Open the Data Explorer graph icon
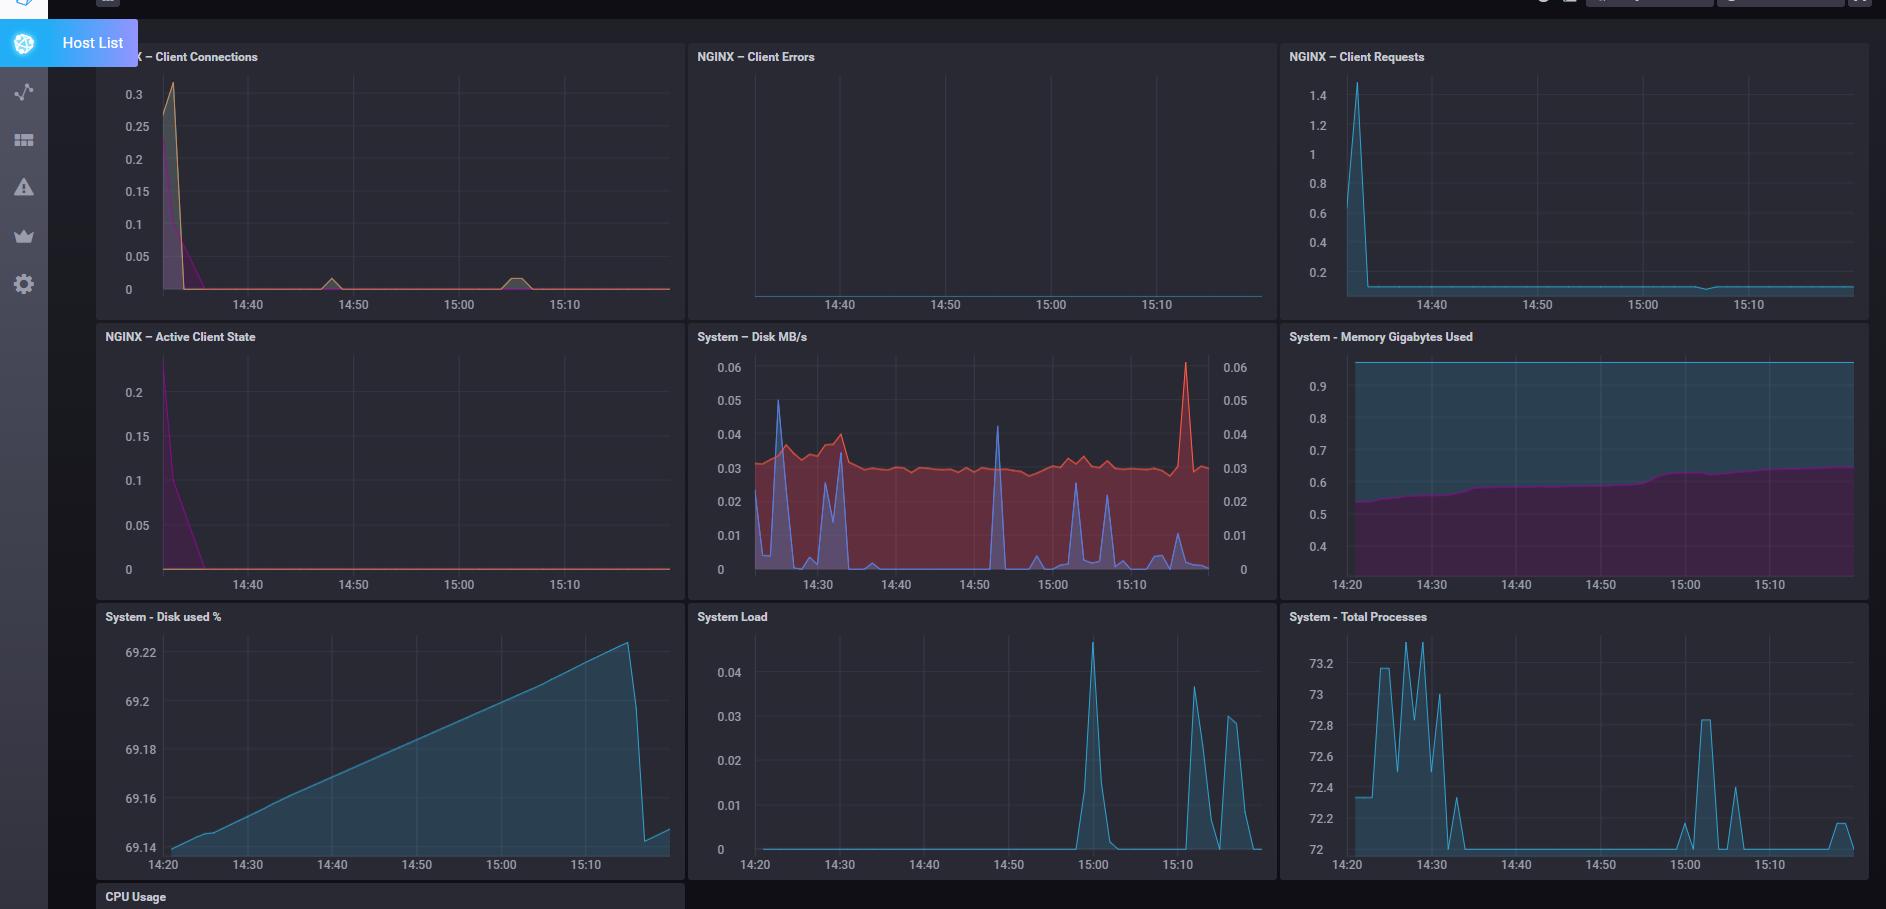The width and height of the screenshot is (1886, 909). [x=24, y=92]
